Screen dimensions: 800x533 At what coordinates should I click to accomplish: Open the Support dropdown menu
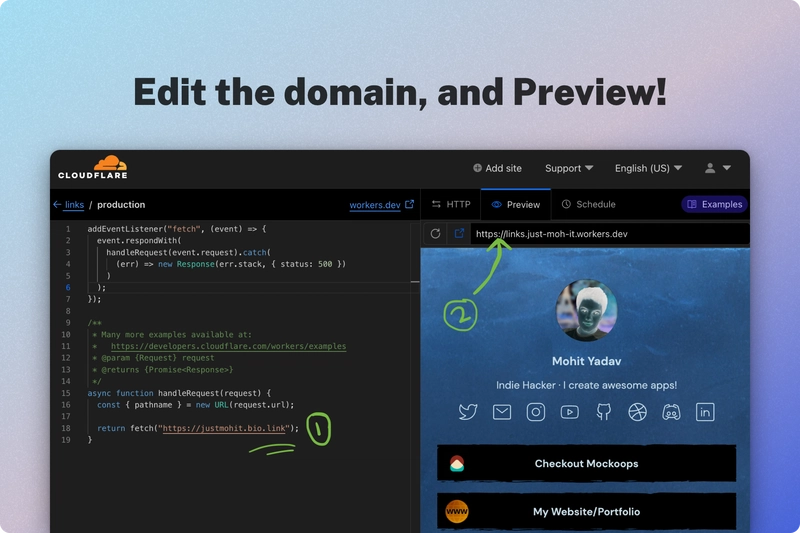[x=569, y=168]
